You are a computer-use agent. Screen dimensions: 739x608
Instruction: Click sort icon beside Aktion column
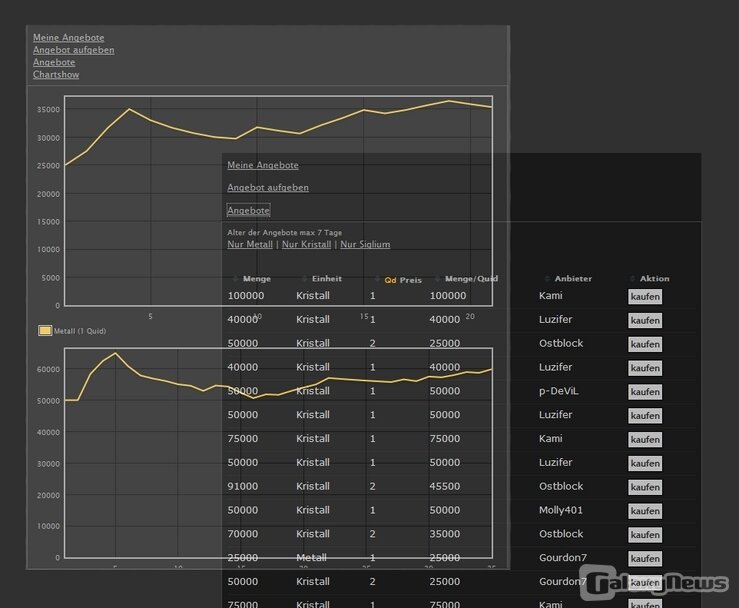pyautogui.click(x=632, y=279)
